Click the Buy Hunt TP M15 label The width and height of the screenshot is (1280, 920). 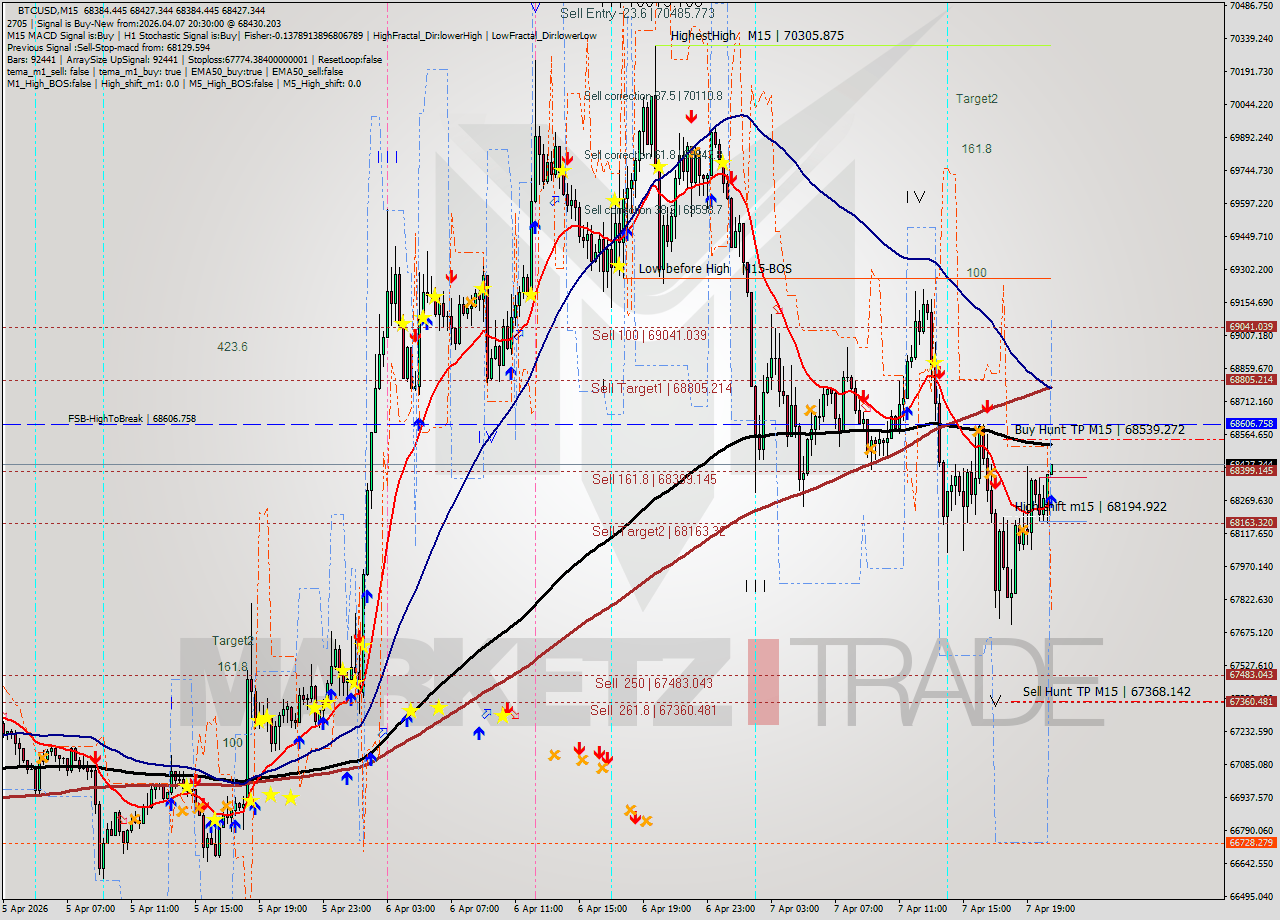pyautogui.click(x=1099, y=430)
